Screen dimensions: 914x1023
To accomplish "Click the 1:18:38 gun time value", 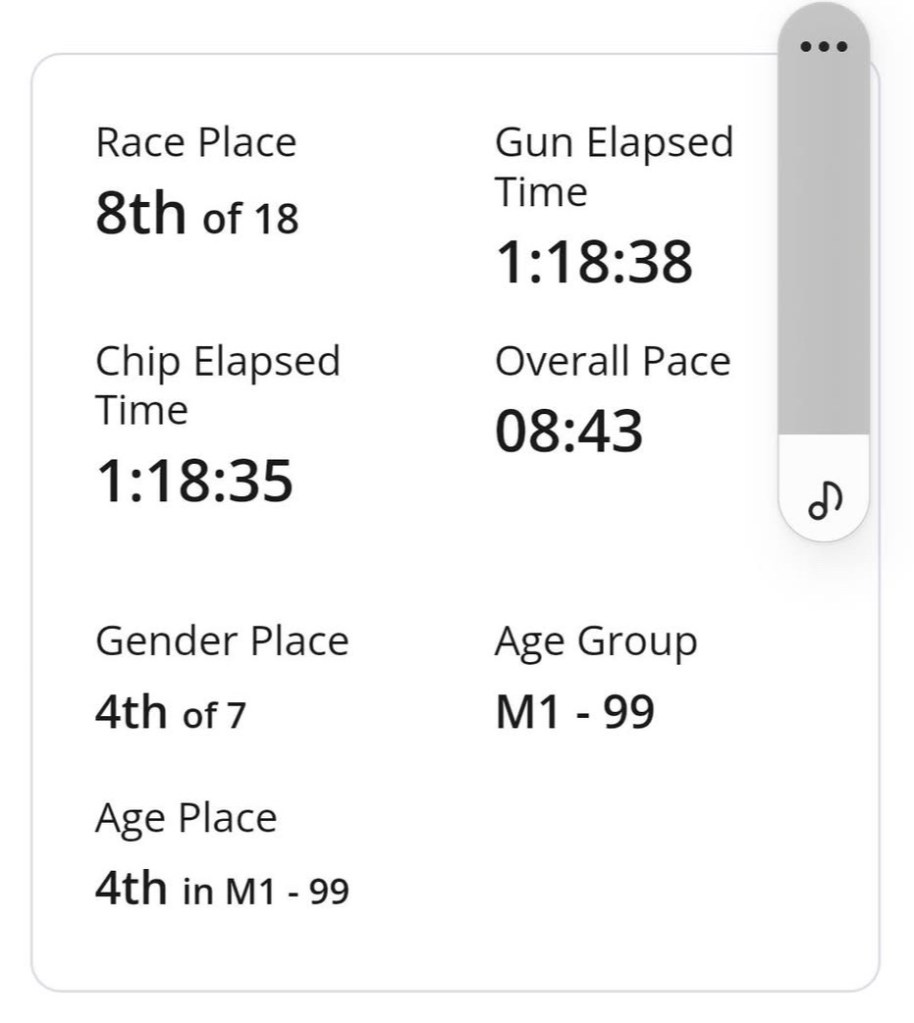I will click(594, 263).
